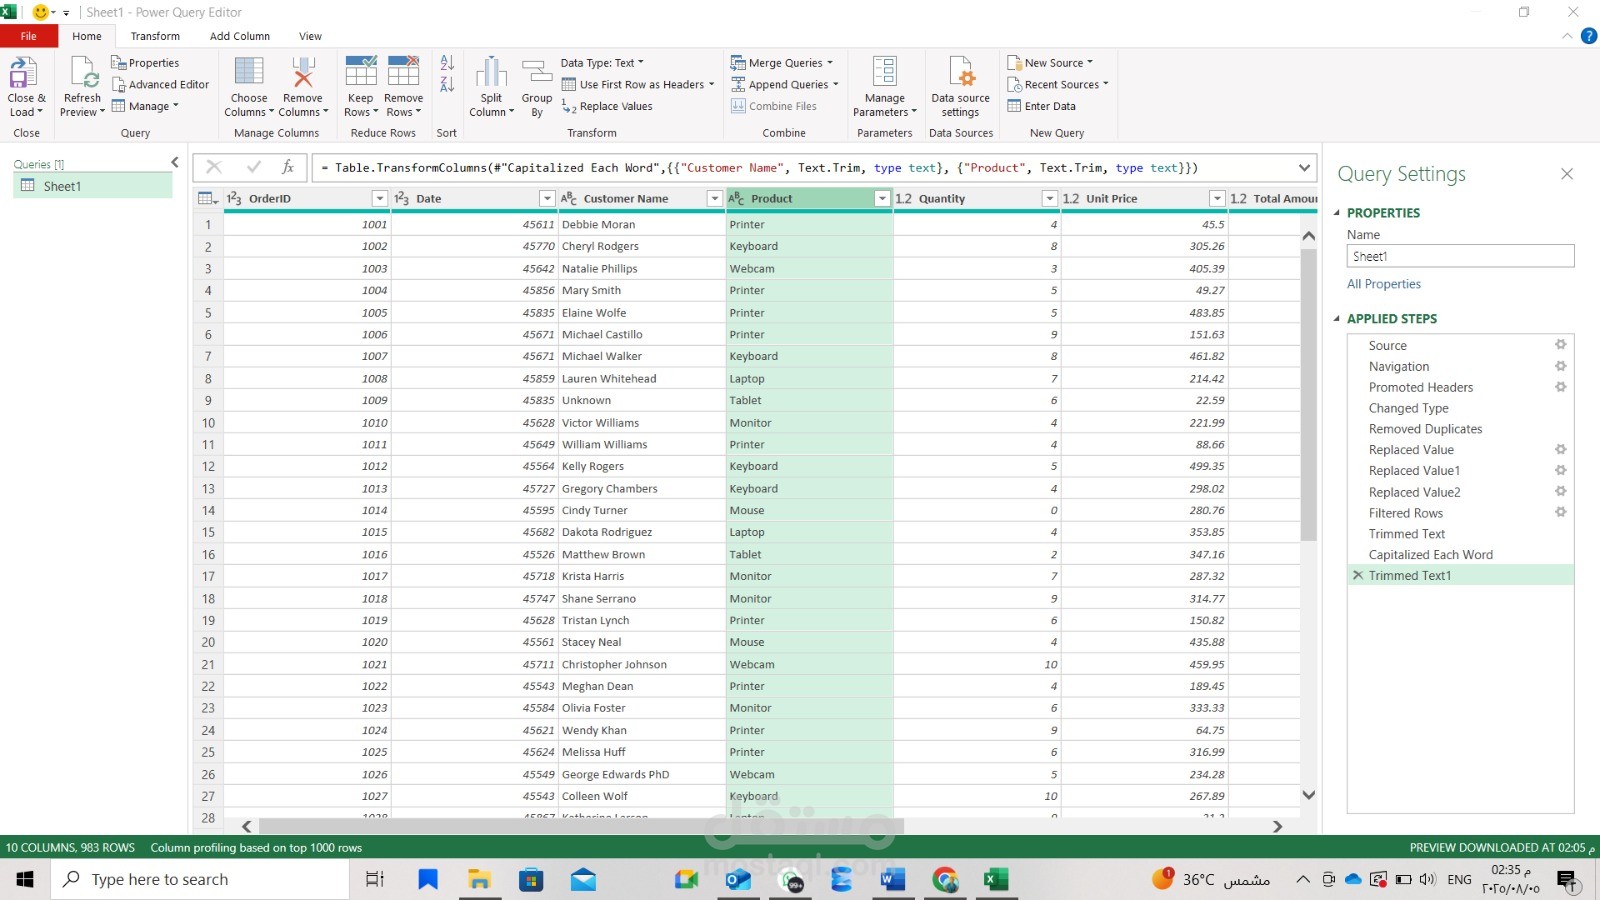Open the Customer Name filter dropdown
The width and height of the screenshot is (1600, 900).
[715, 198]
